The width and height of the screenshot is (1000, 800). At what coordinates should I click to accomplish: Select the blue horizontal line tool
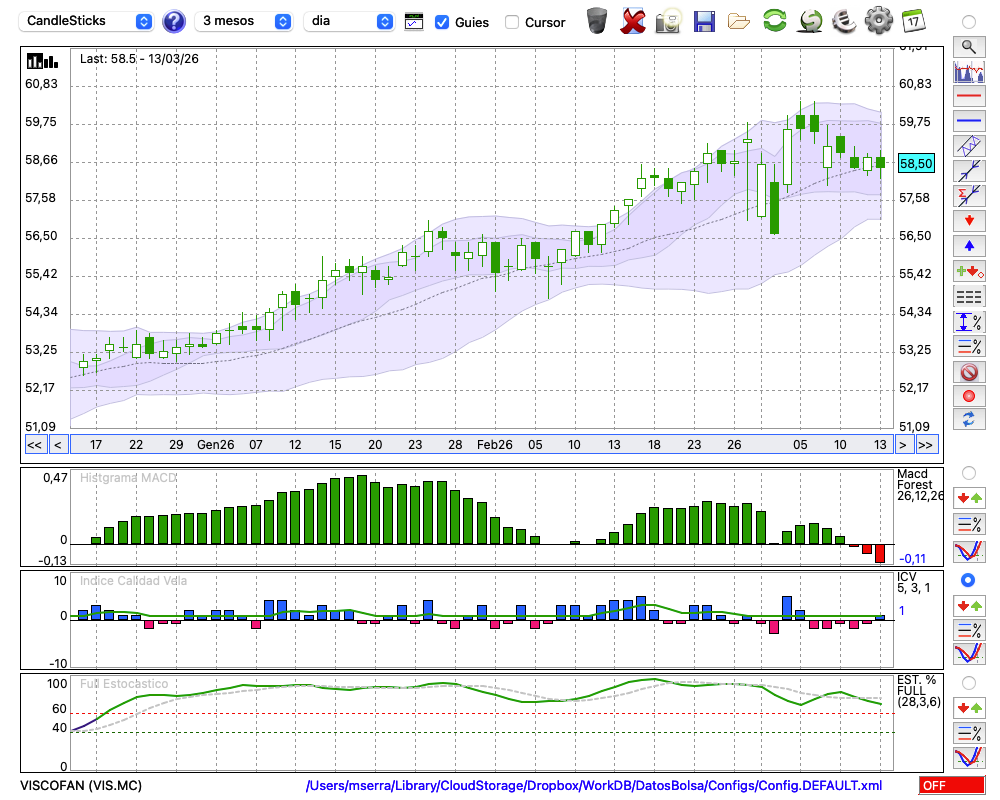coord(968,121)
